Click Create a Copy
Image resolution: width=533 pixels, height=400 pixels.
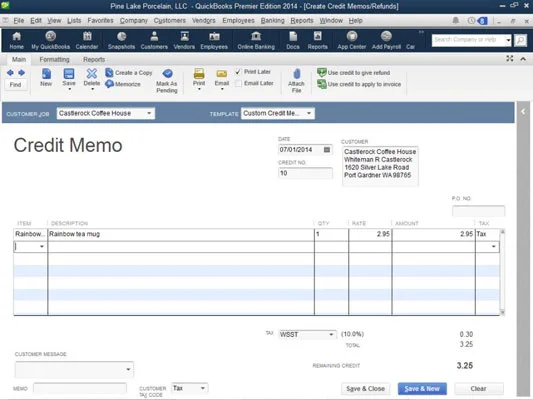(x=129, y=73)
